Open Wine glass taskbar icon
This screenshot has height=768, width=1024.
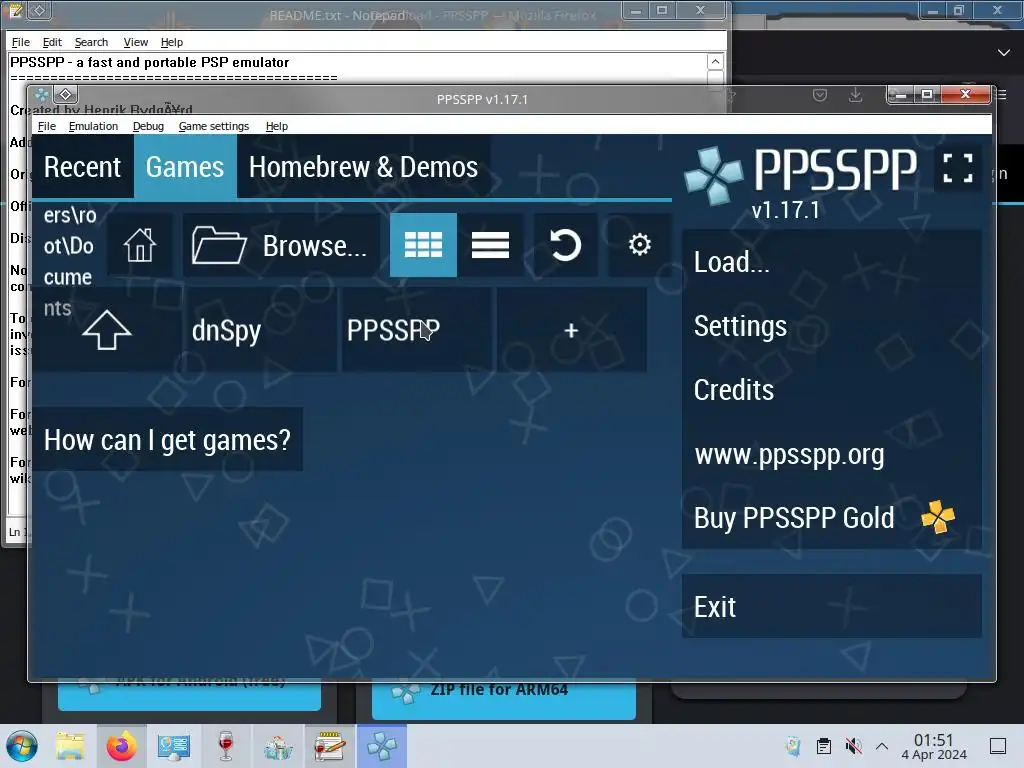tap(226, 746)
